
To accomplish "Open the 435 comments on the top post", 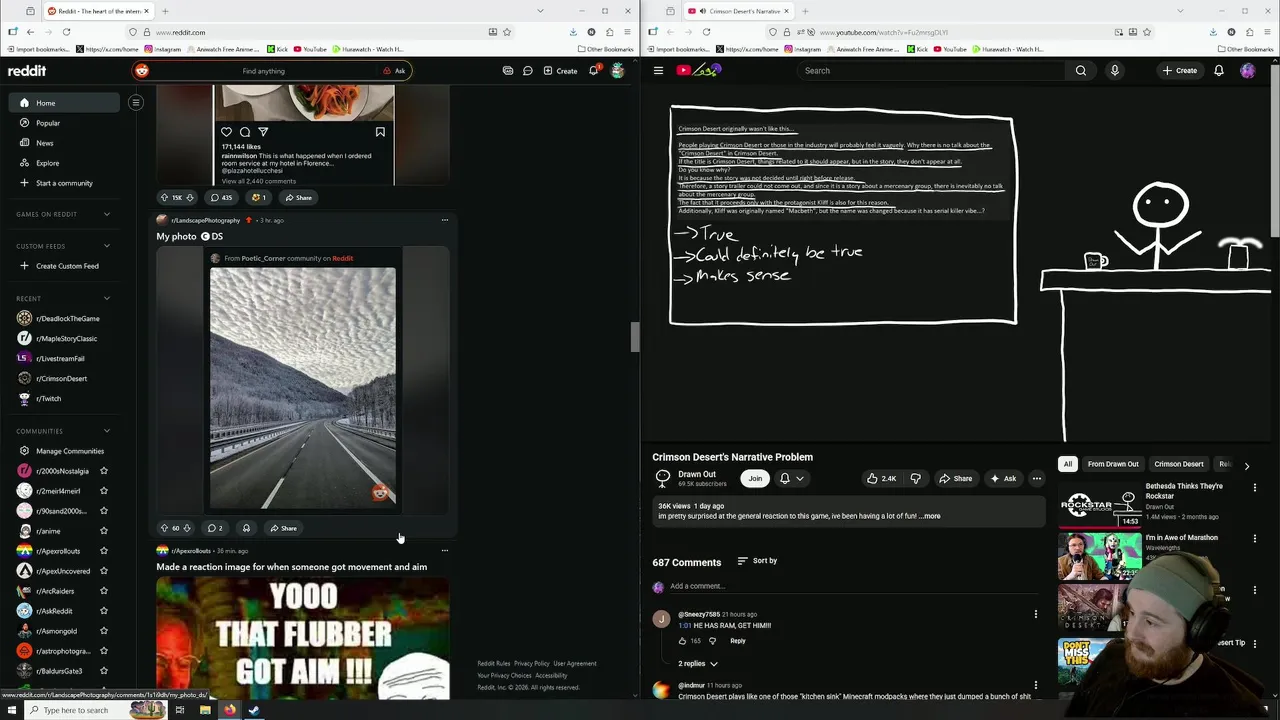I will (221, 197).
